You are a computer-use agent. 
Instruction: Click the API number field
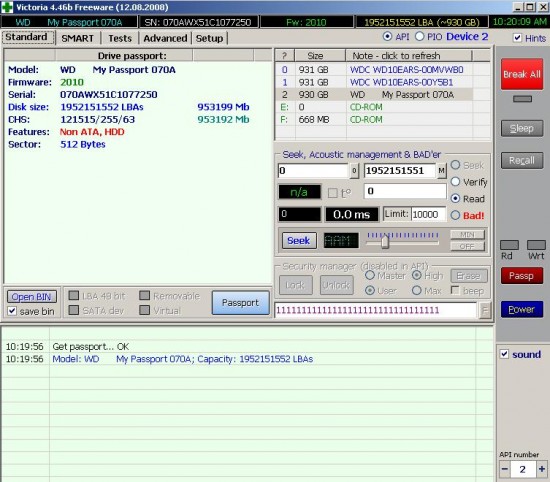pos(523,469)
